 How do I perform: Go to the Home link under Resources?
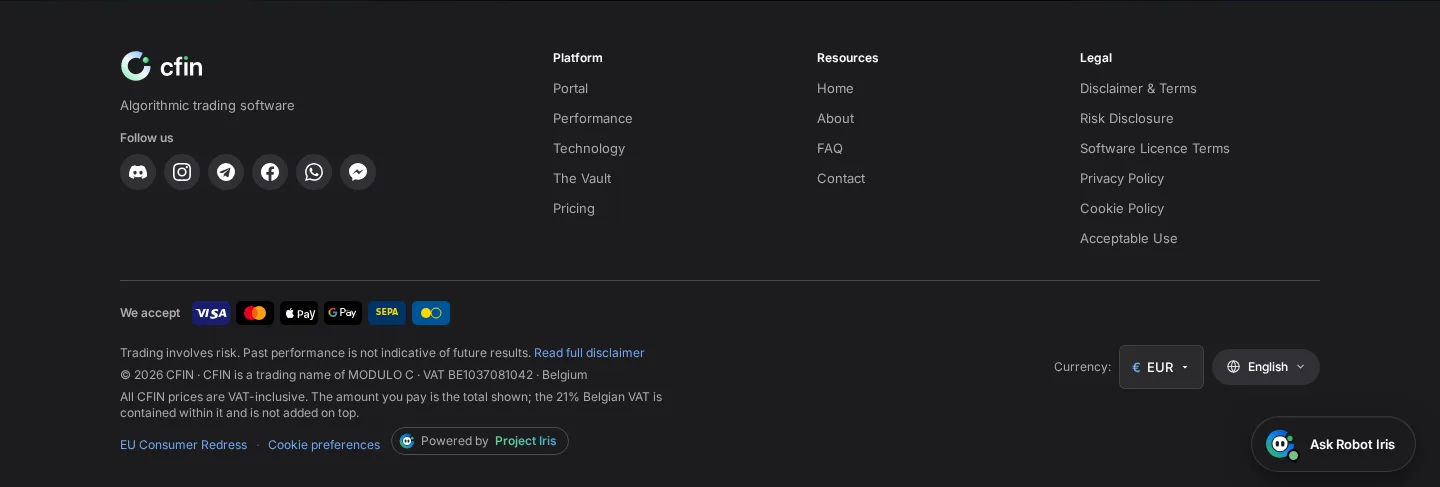point(835,88)
